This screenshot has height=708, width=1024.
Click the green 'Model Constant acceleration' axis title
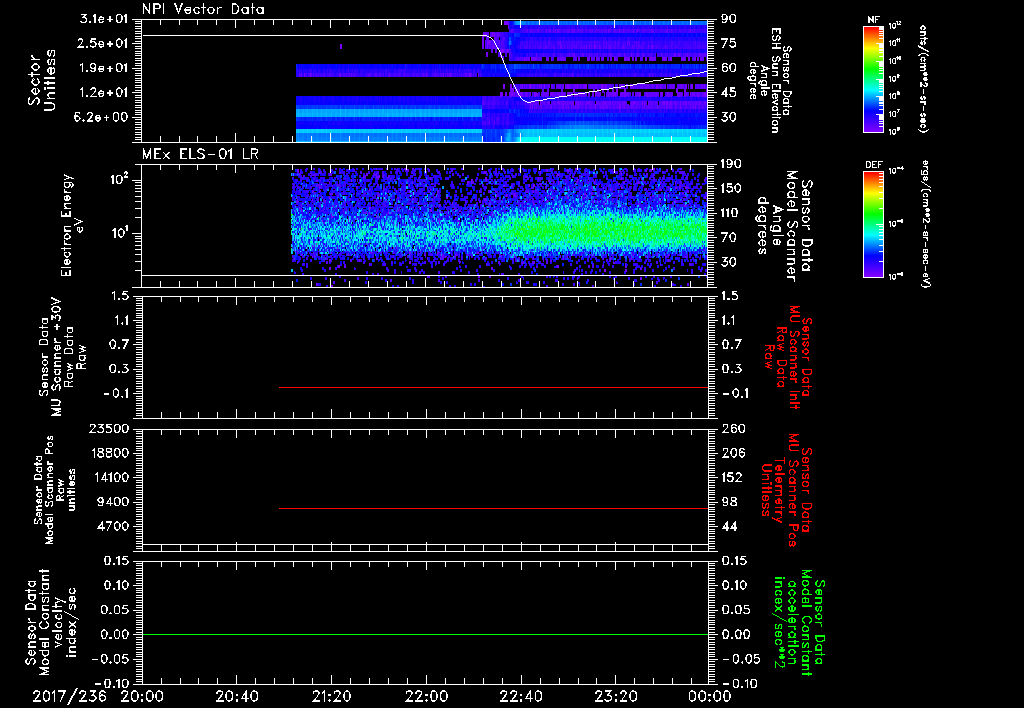coord(798,622)
